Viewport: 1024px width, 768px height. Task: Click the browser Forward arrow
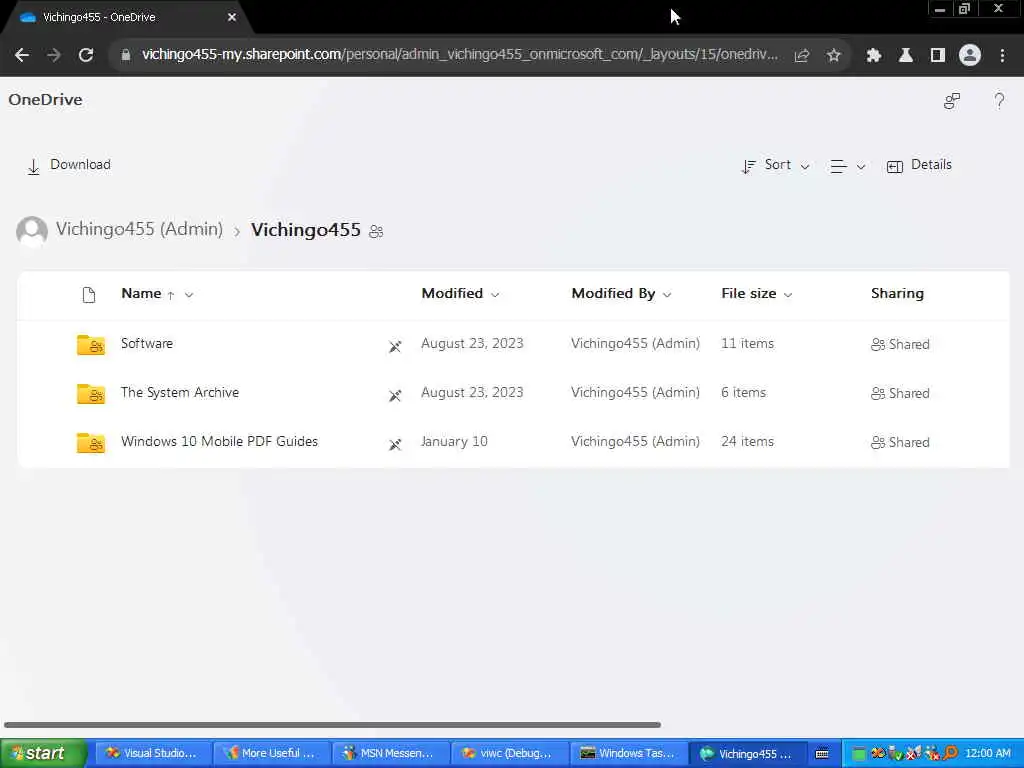54,55
